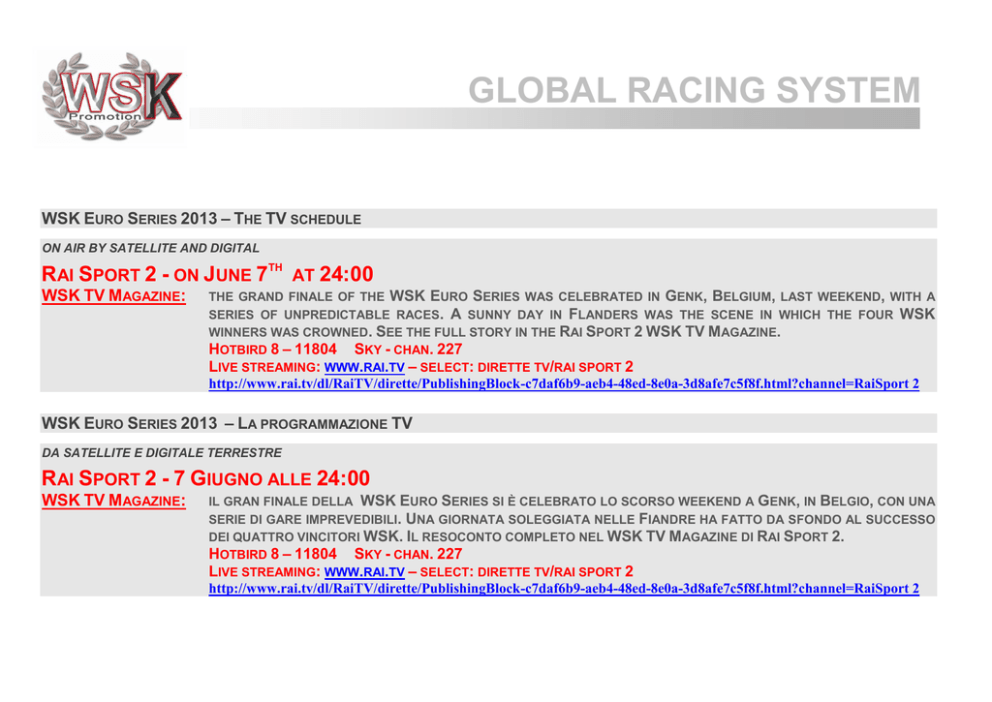Select 'On air by satellite and digital' text

[151, 248]
